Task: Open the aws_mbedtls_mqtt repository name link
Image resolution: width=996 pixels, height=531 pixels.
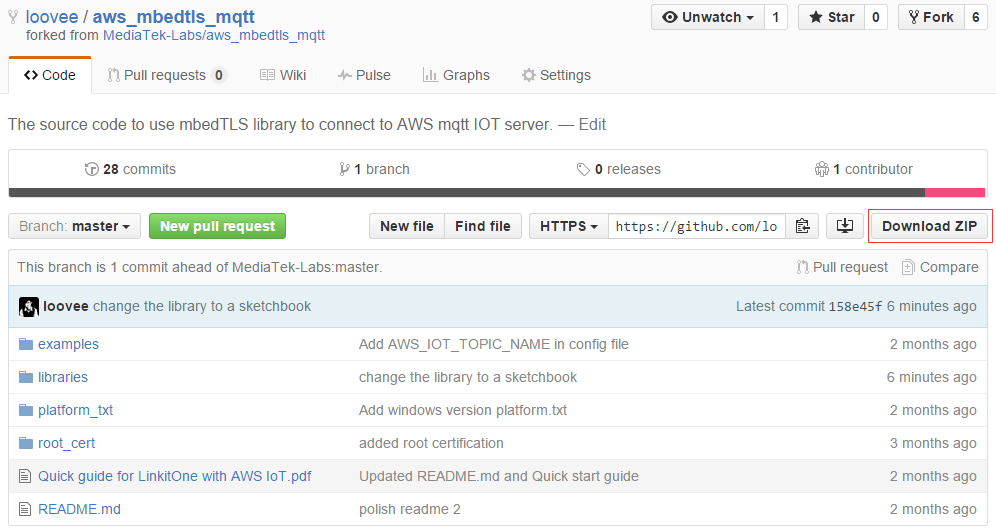Action: 173,17
